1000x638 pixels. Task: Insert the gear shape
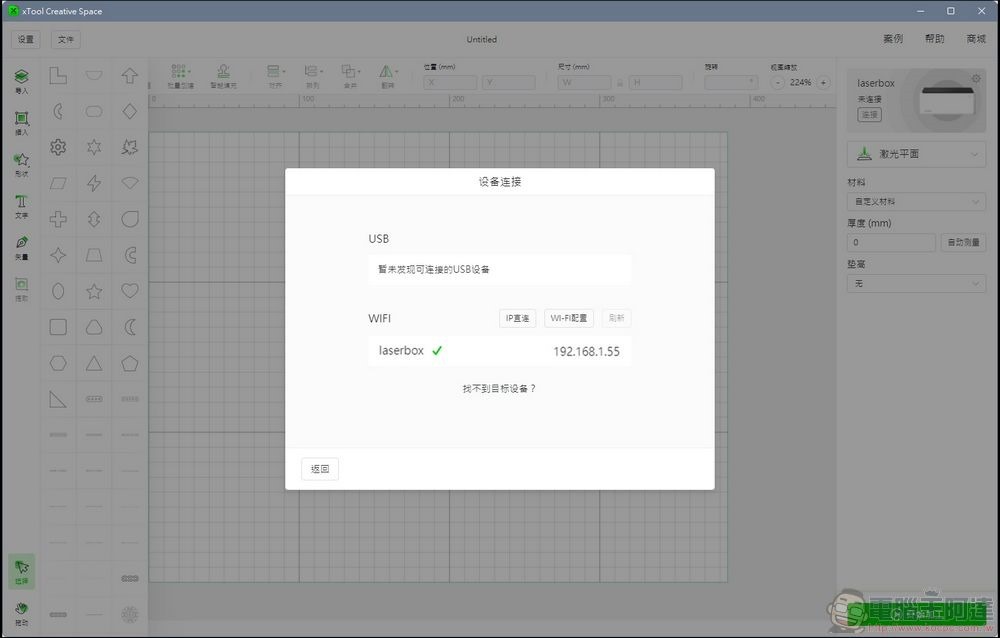[58, 147]
